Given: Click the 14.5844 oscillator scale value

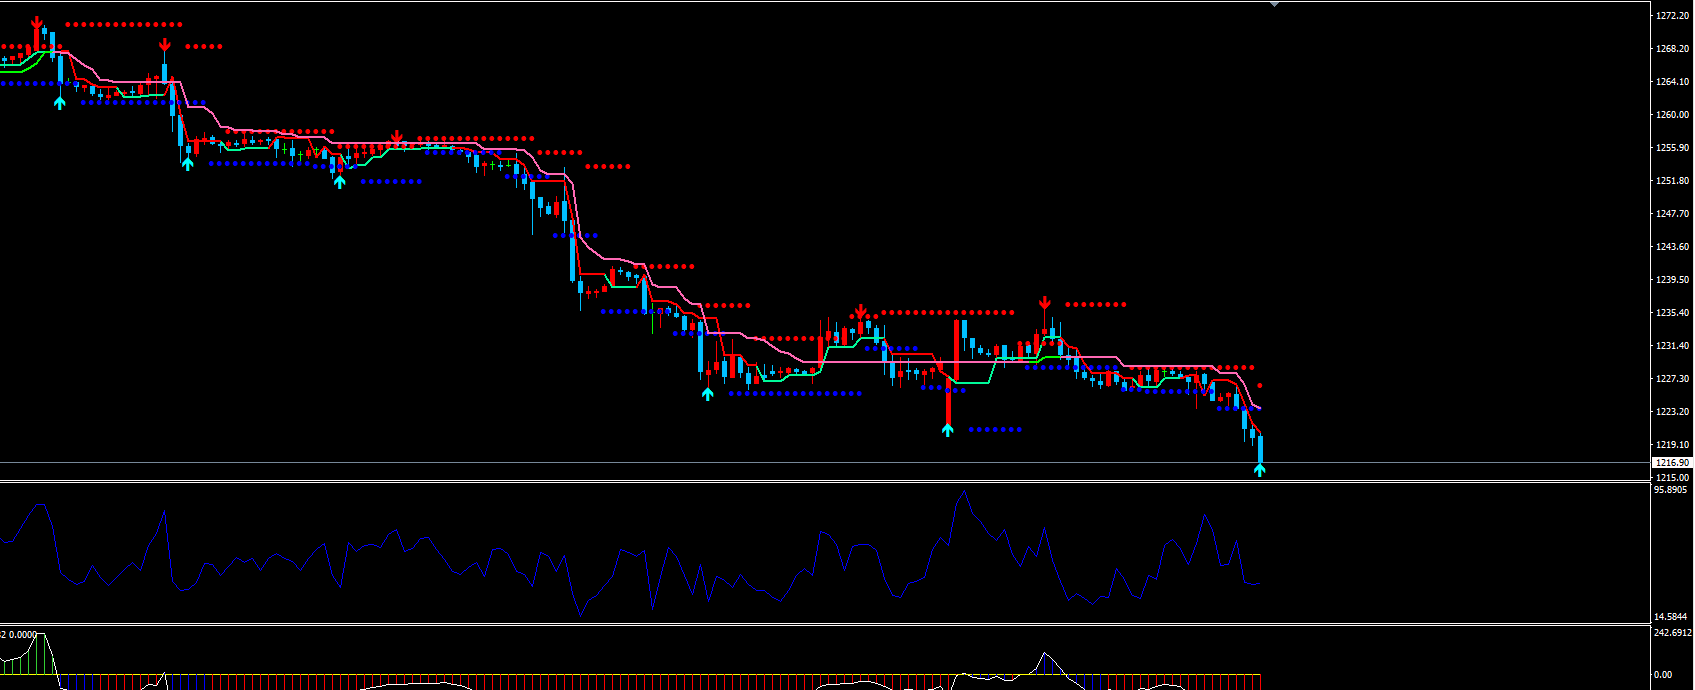Looking at the screenshot, I should pyautogui.click(x=1672, y=617).
